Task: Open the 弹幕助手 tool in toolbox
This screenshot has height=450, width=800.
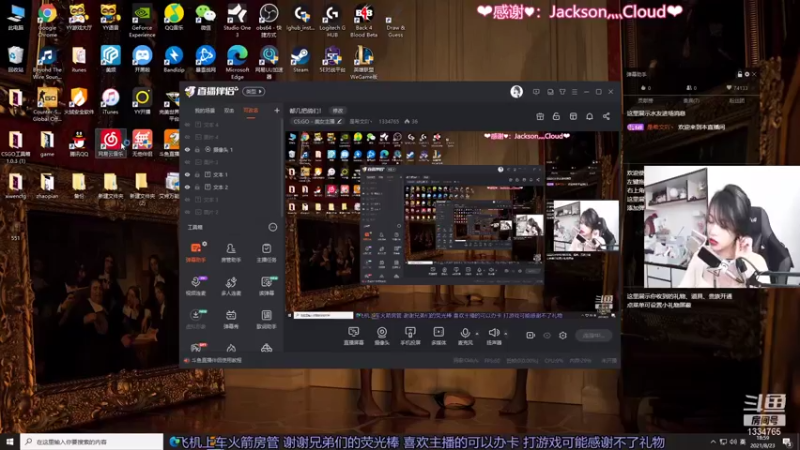Action: [196, 253]
